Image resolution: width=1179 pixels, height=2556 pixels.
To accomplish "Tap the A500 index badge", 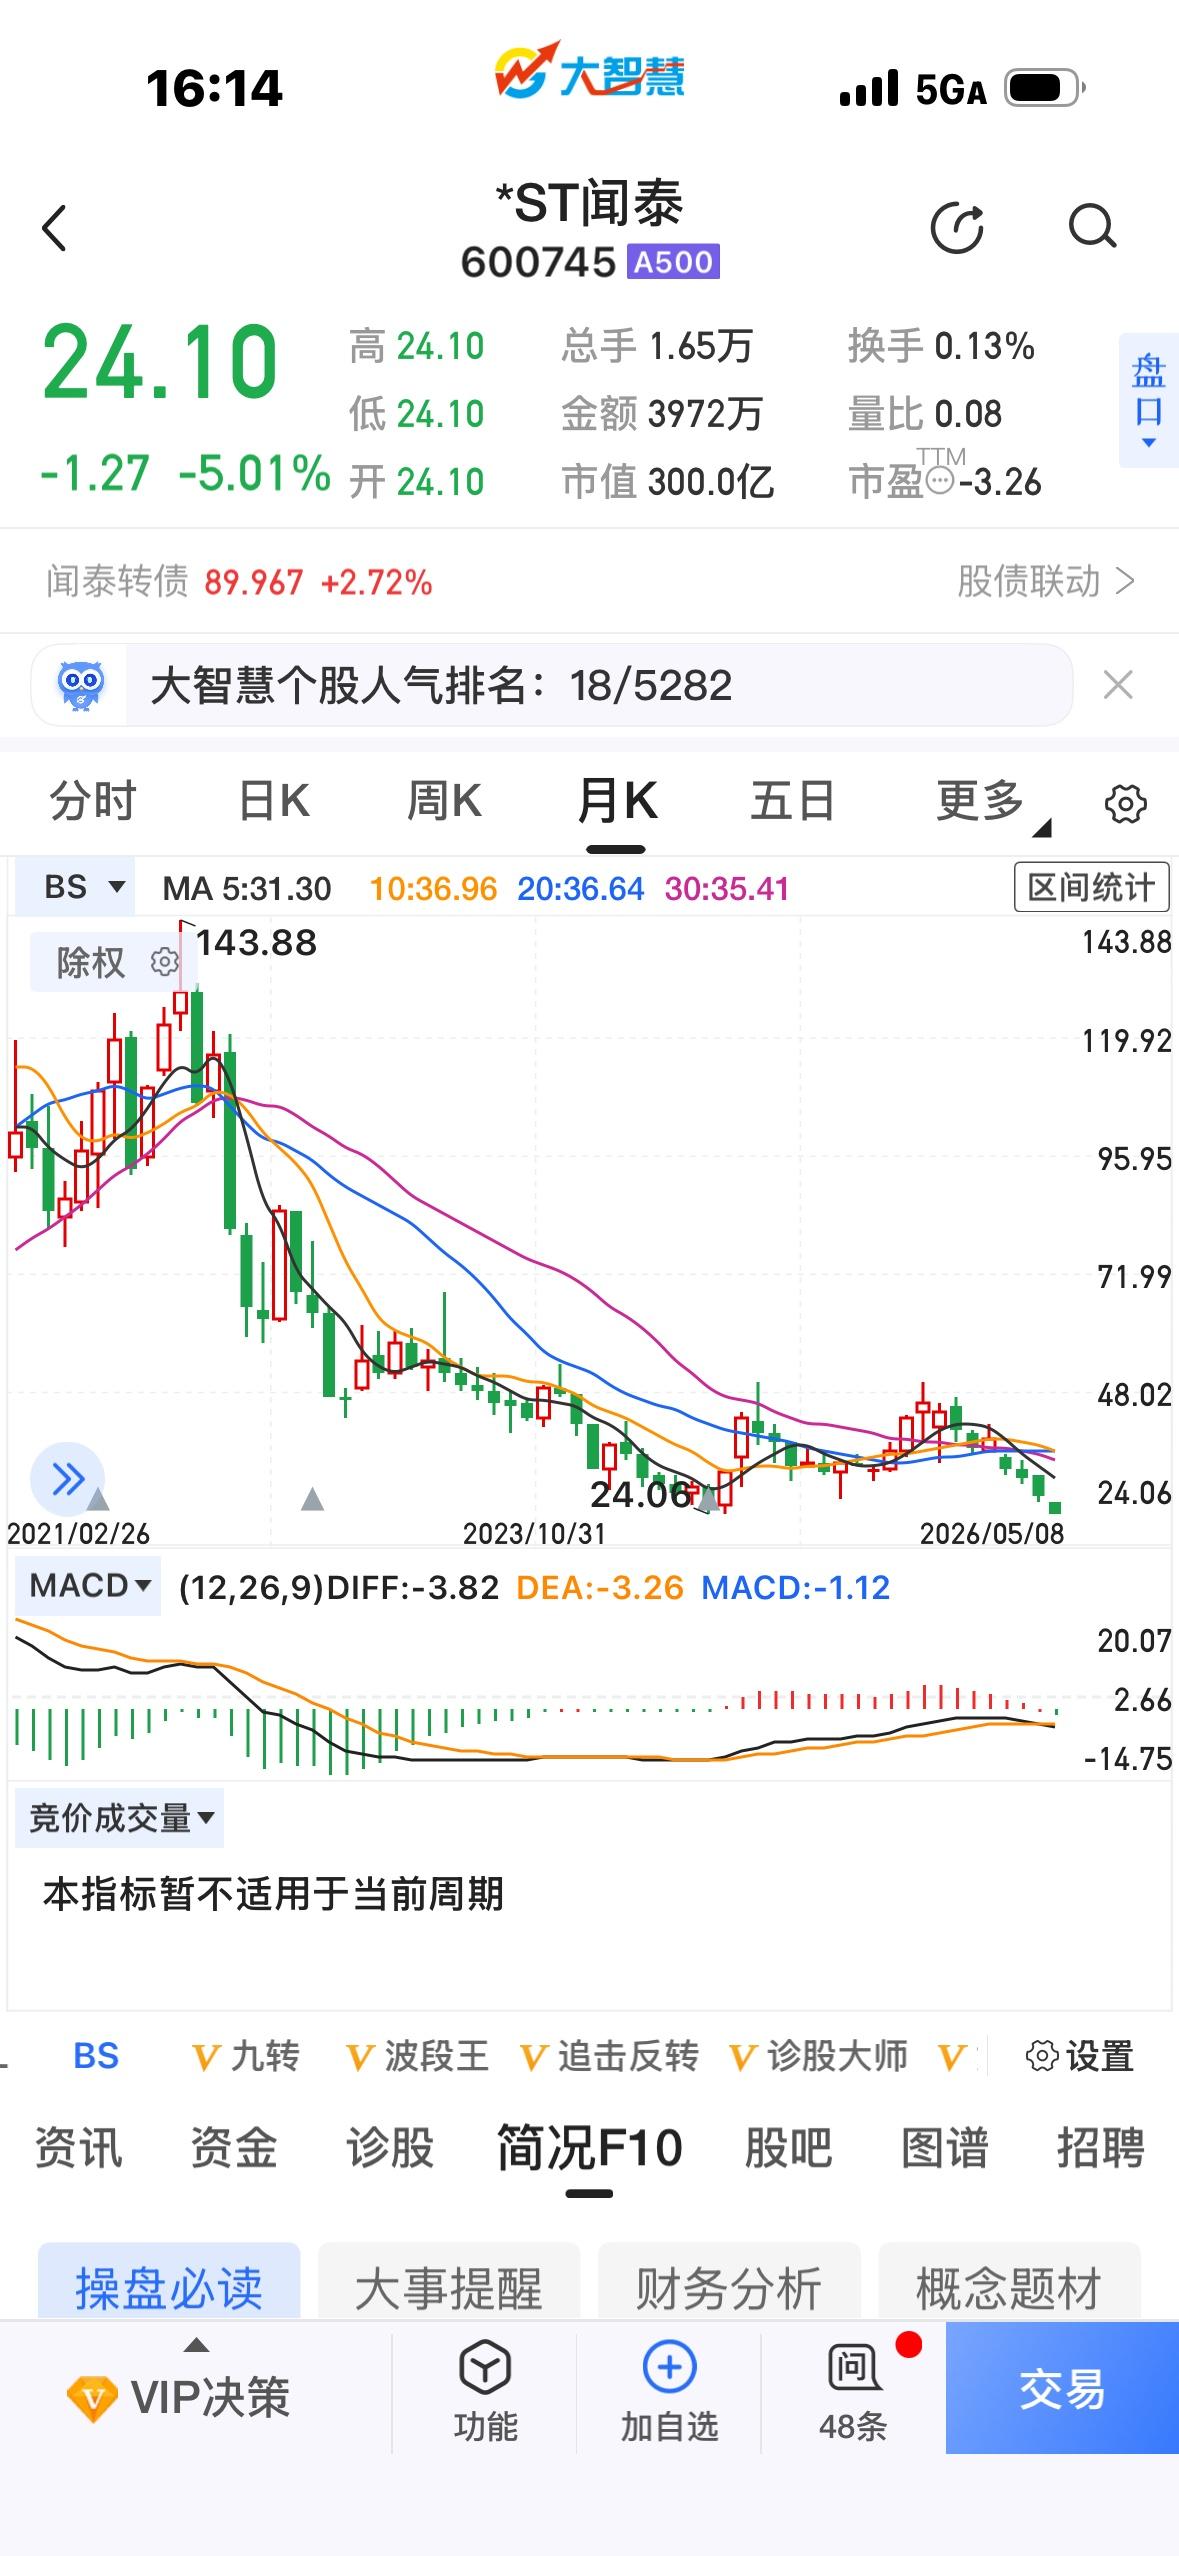I will [673, 262].
